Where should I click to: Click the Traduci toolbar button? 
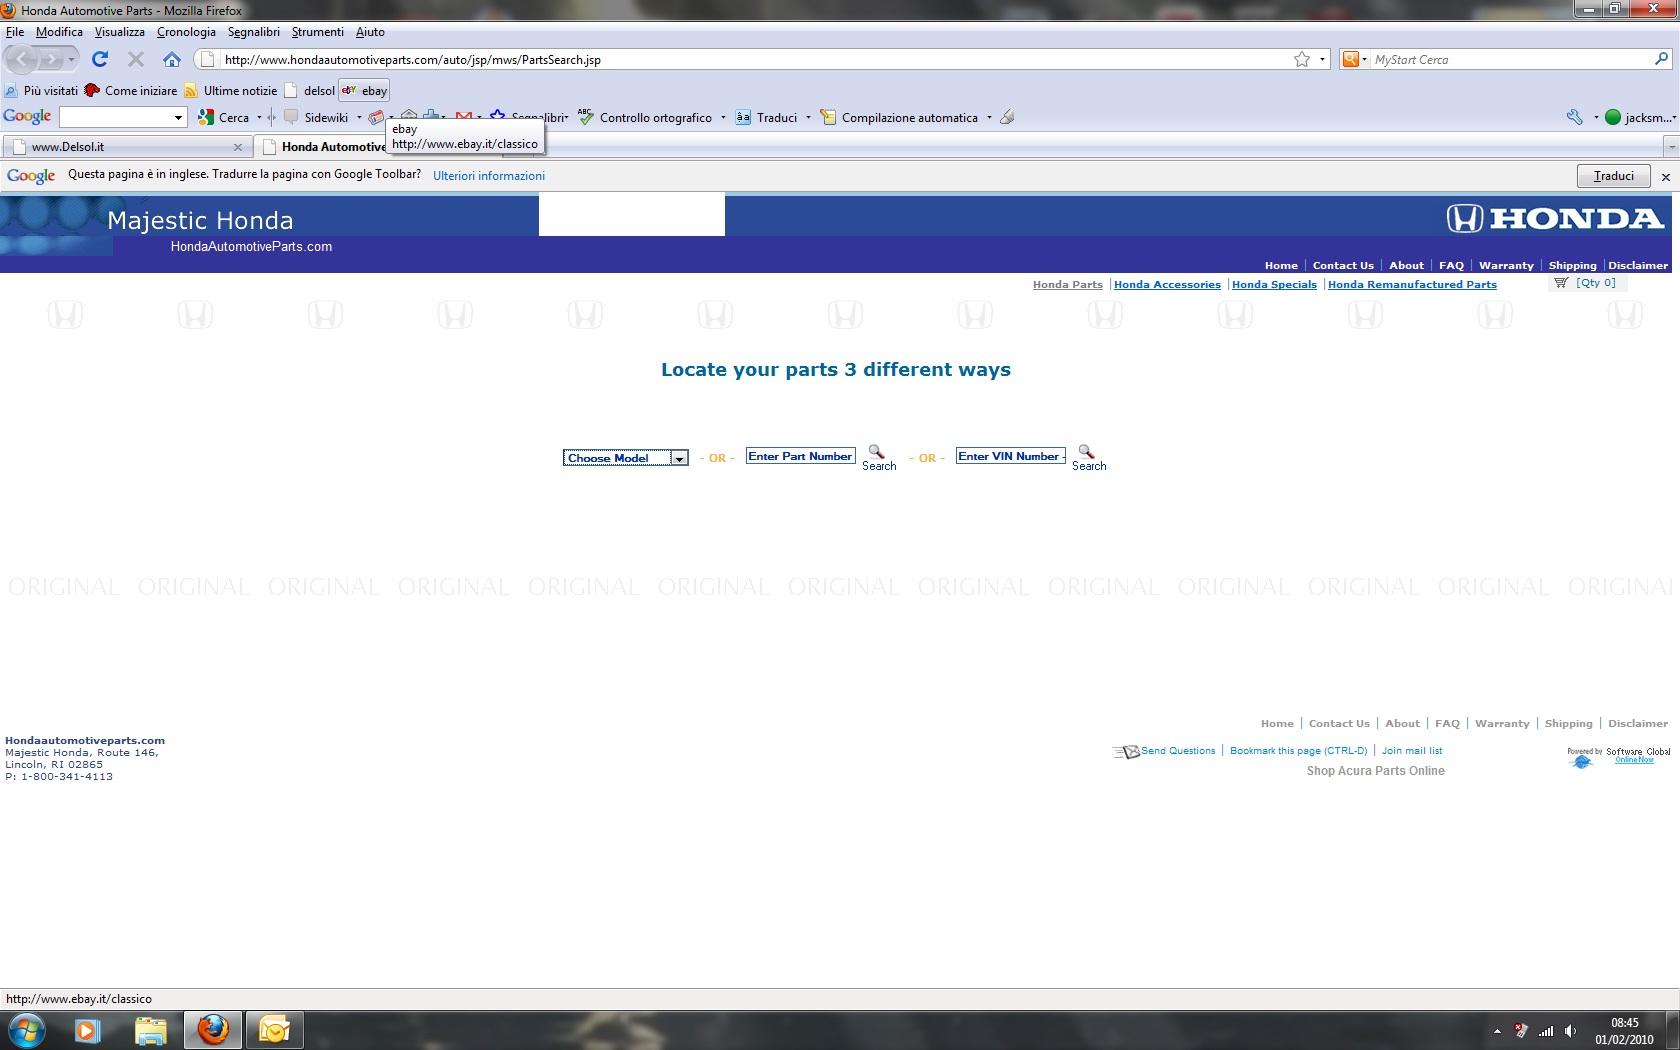click(x=767, y=118)
